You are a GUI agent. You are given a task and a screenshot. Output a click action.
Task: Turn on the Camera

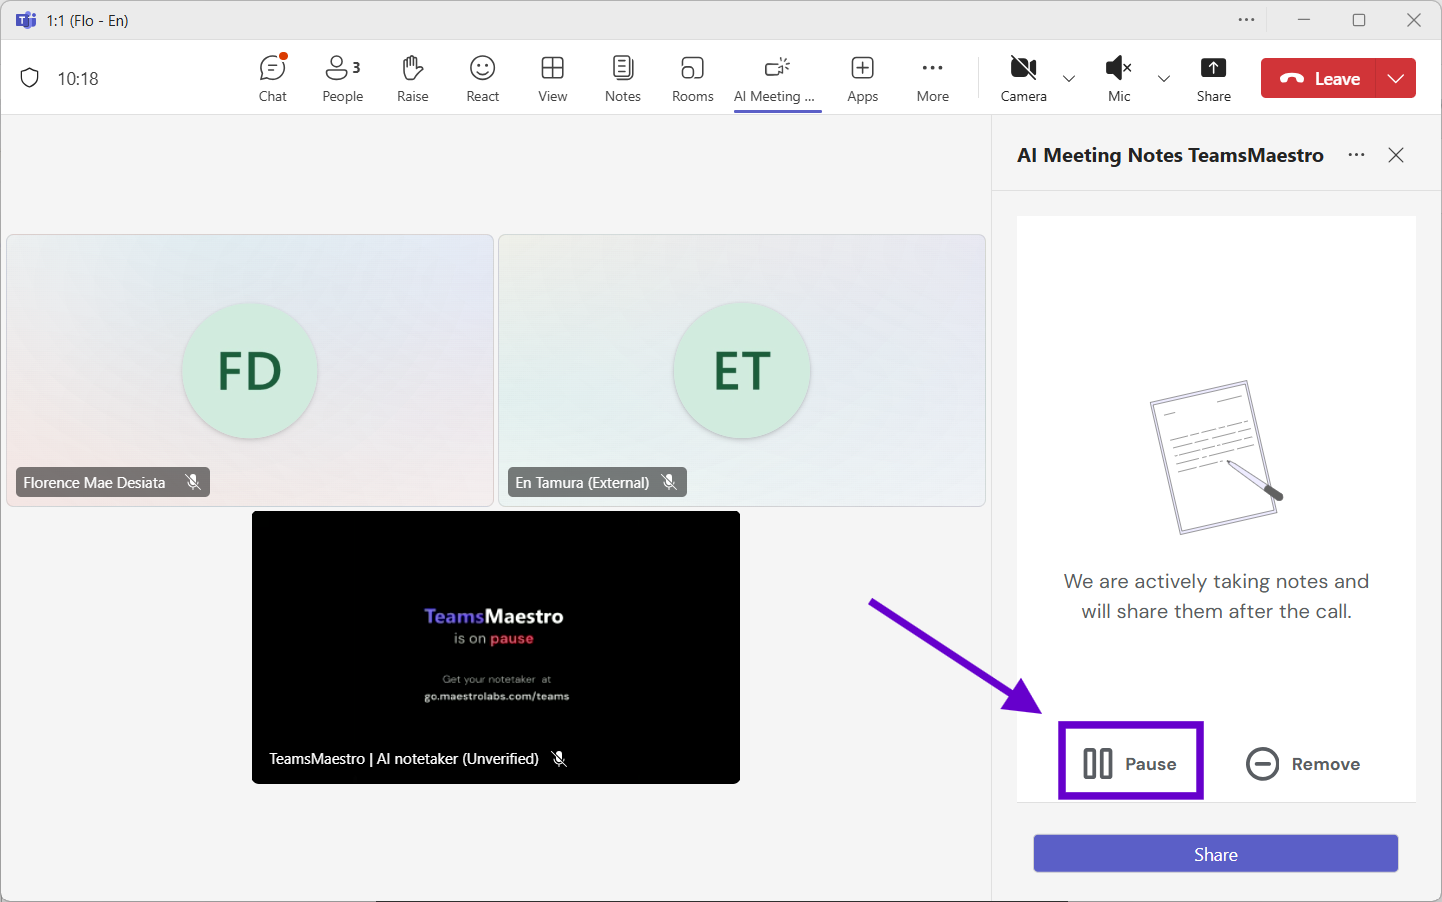coord(1023,79)
